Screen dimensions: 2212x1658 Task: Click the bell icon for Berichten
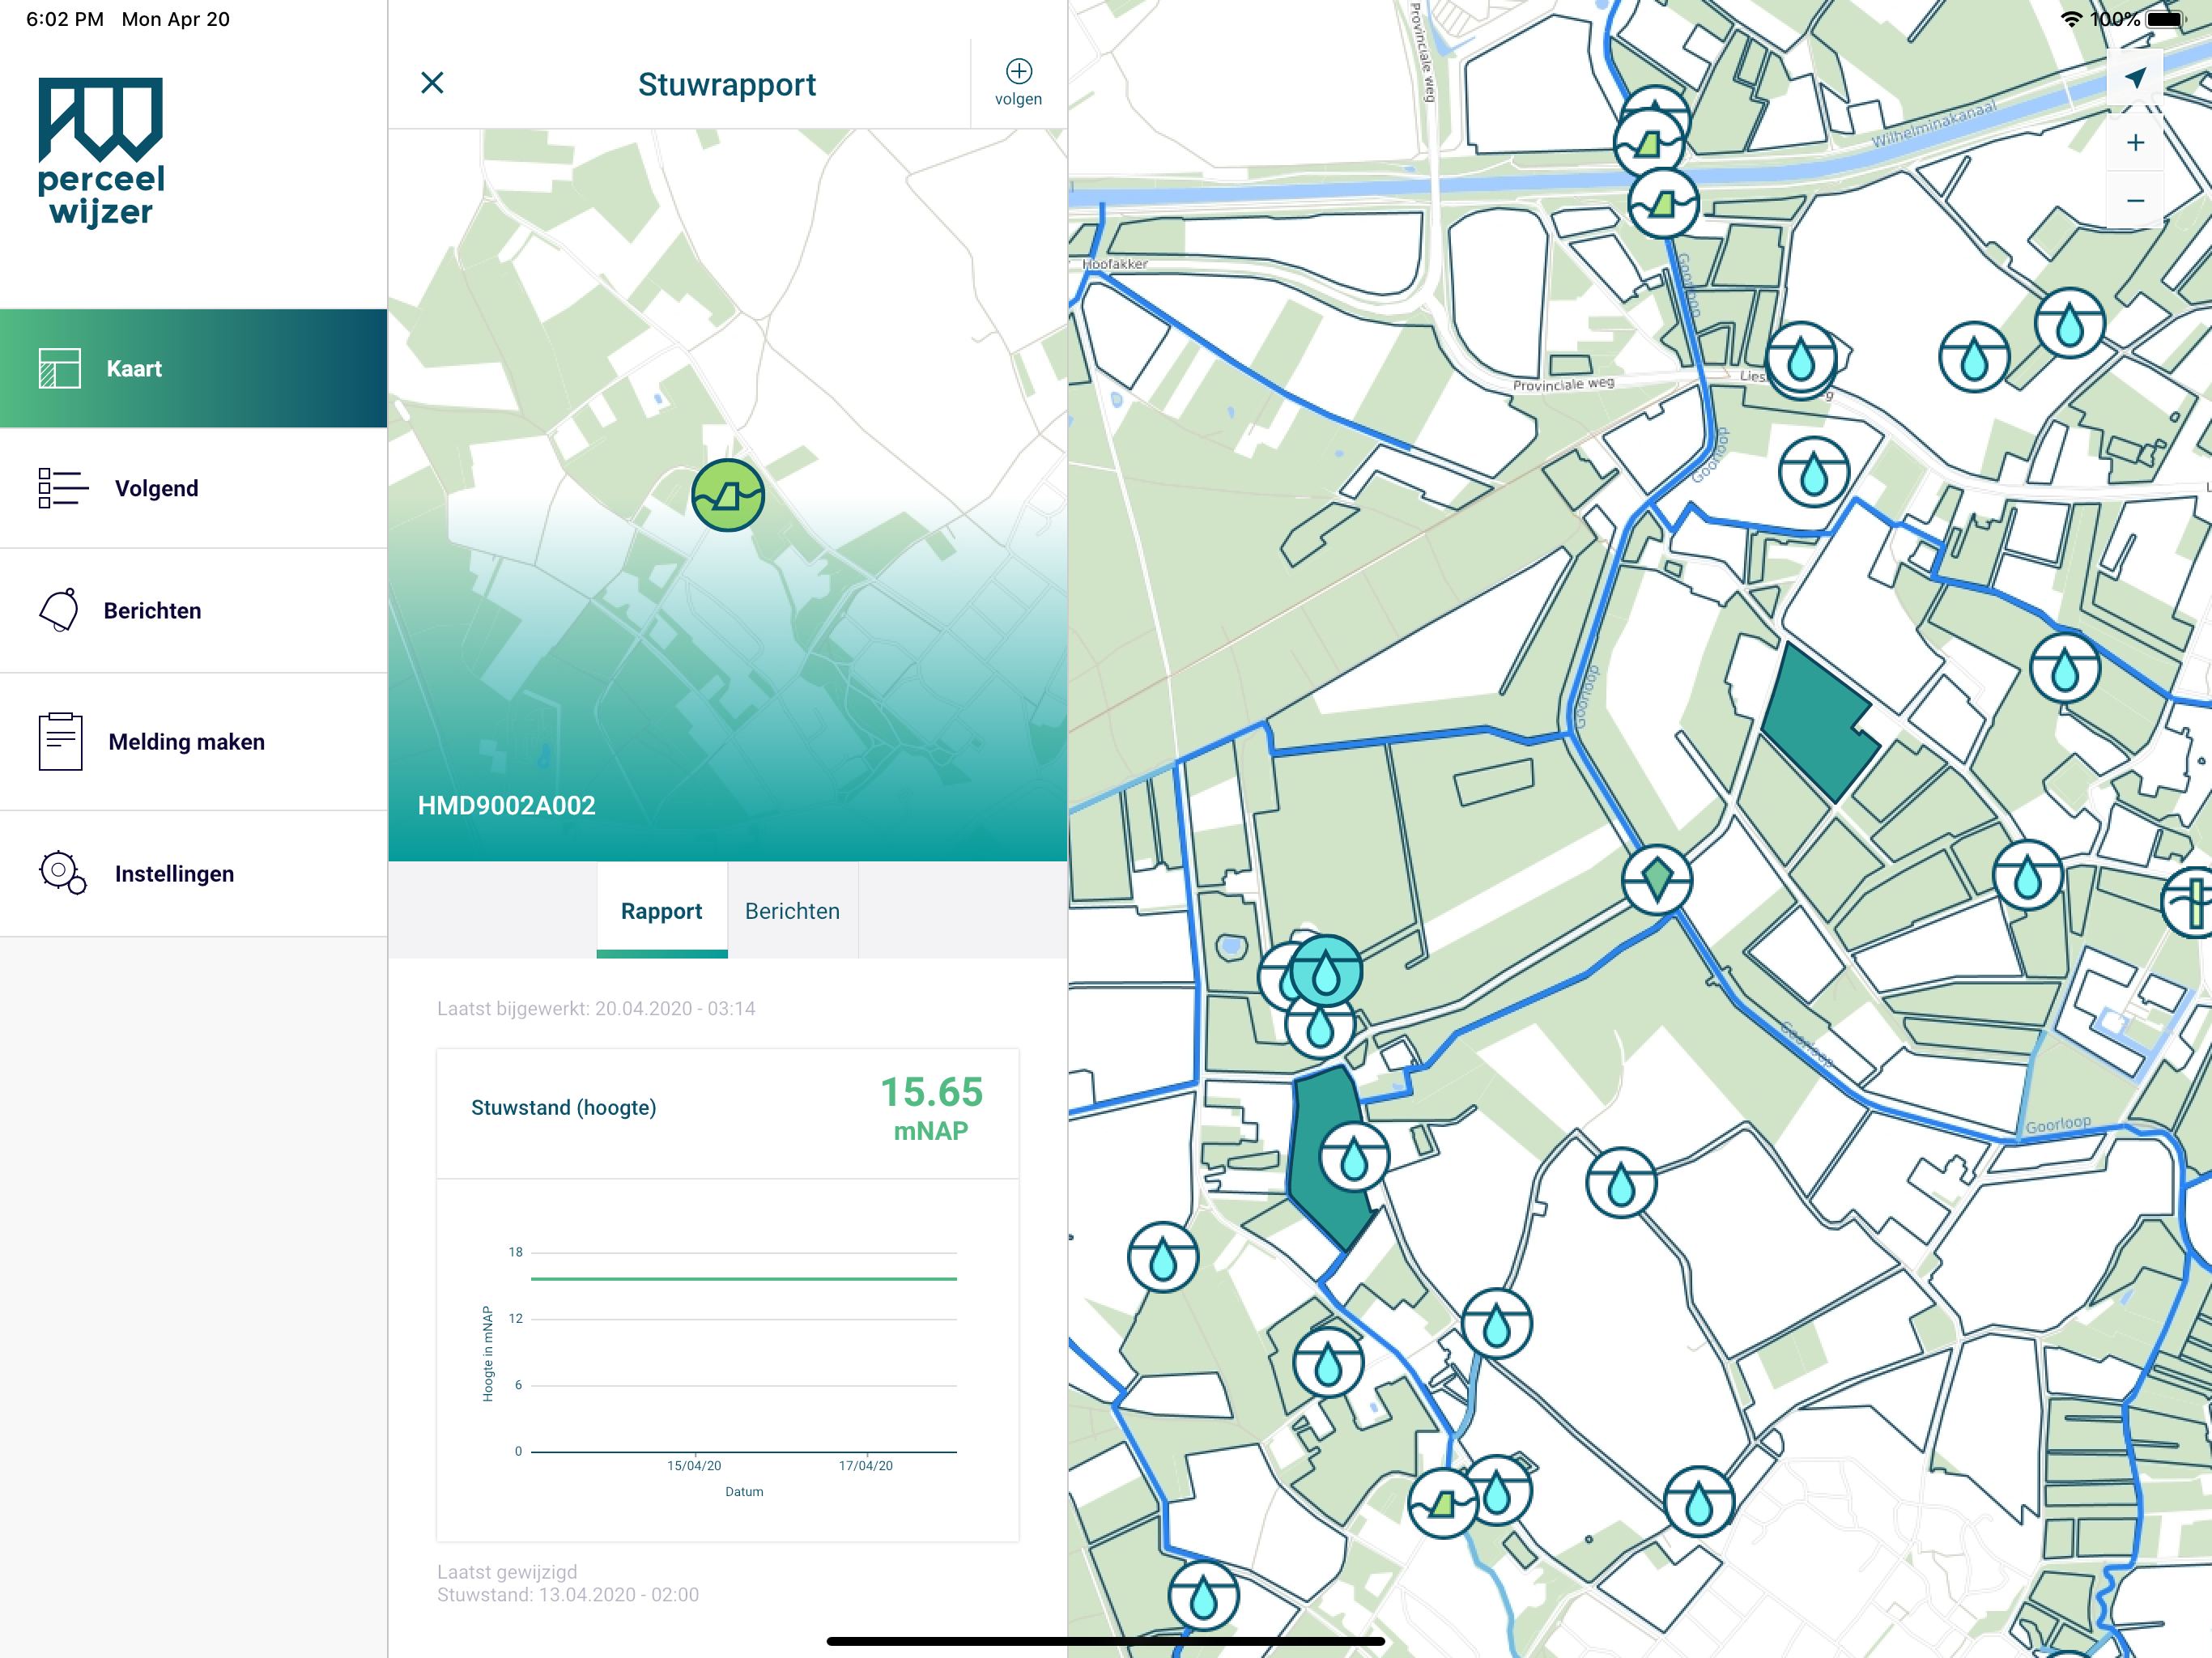59,610
